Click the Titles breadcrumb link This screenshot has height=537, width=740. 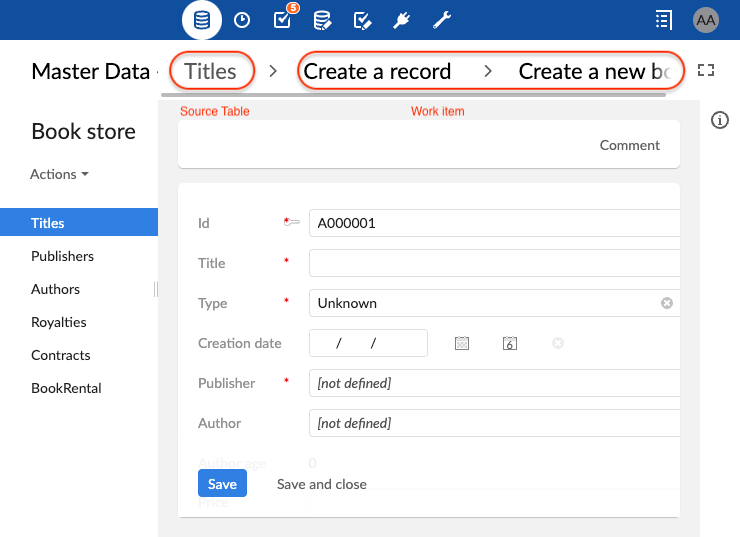coord(211,71)
